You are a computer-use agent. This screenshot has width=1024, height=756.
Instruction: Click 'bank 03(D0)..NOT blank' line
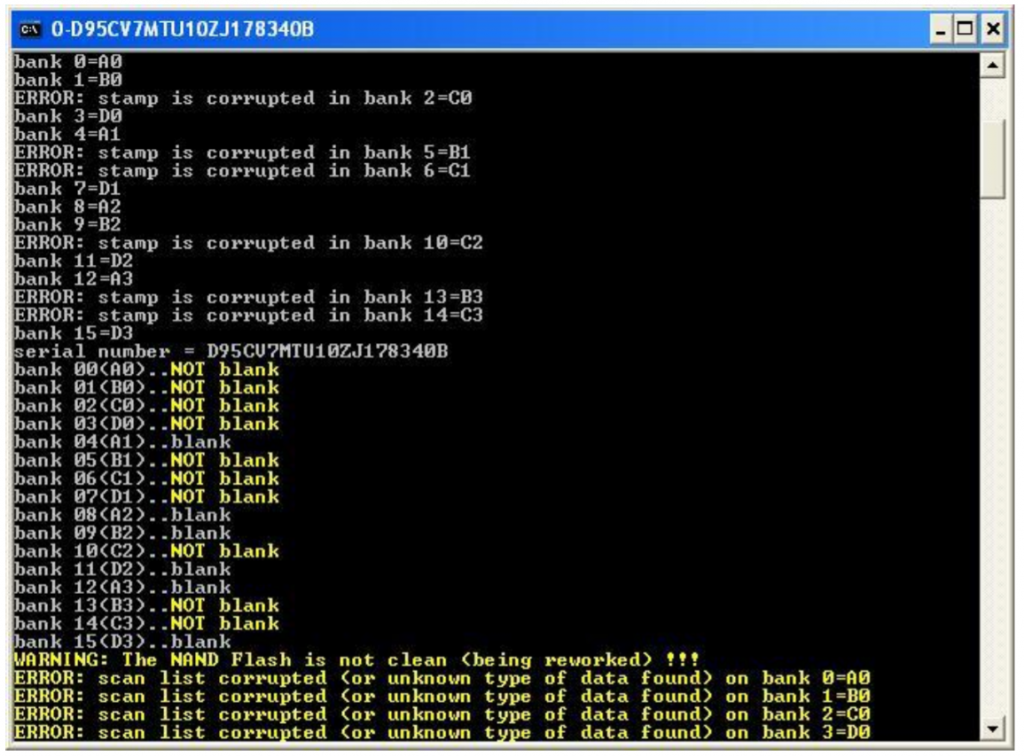147,424
